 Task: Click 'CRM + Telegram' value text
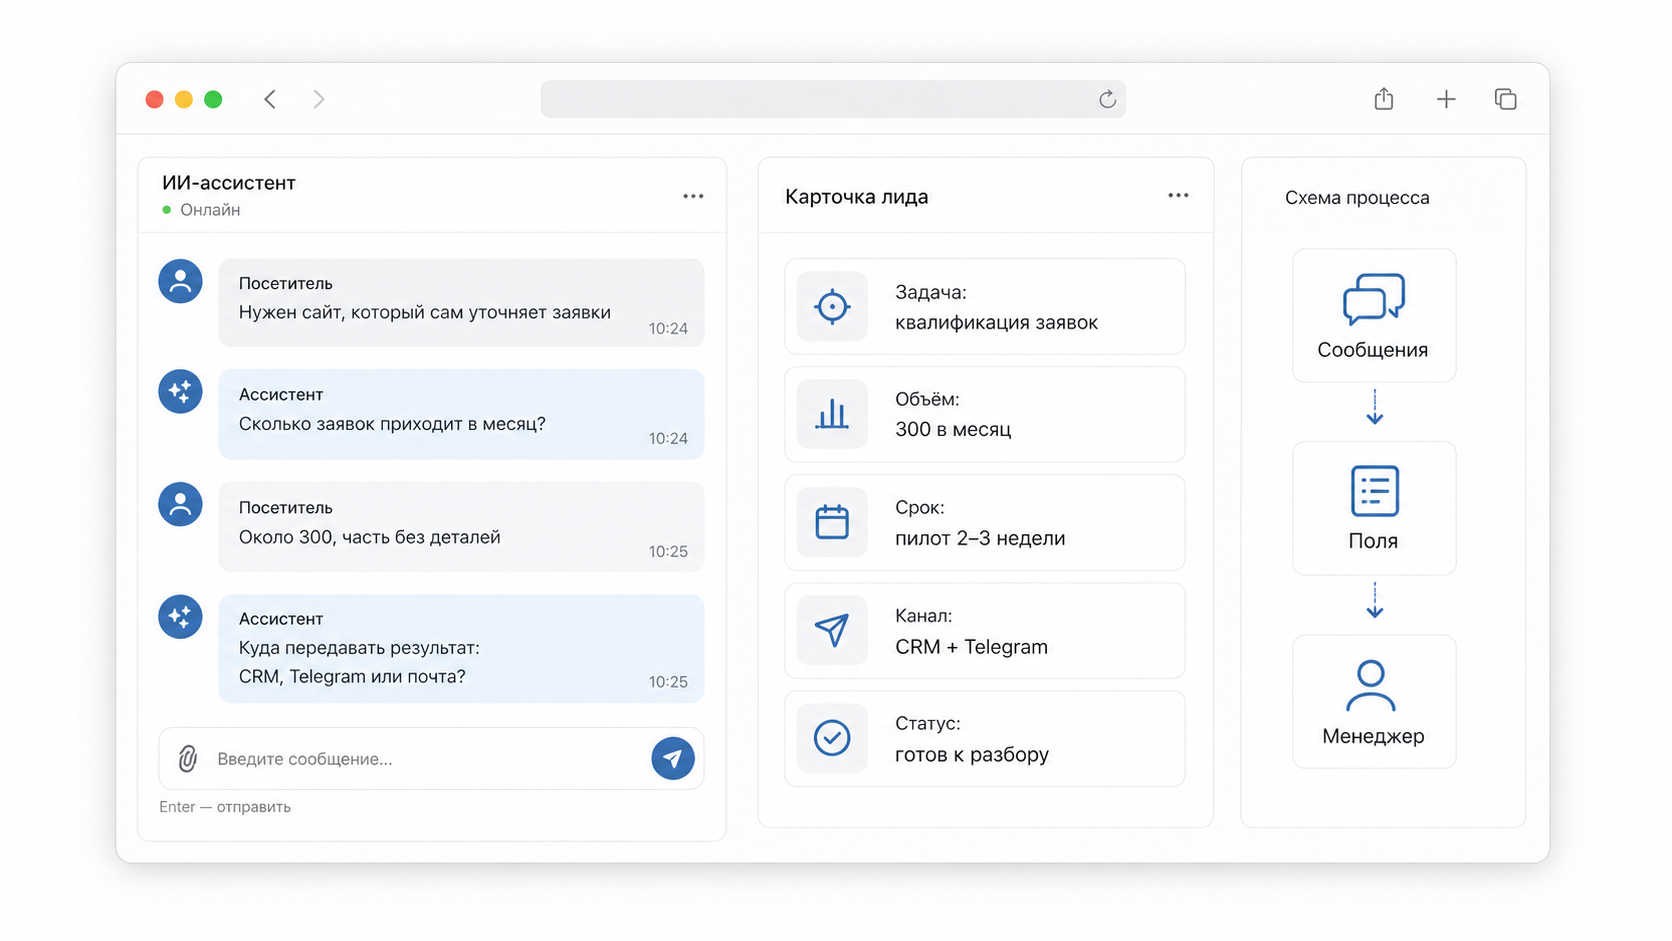pos(971,647)
